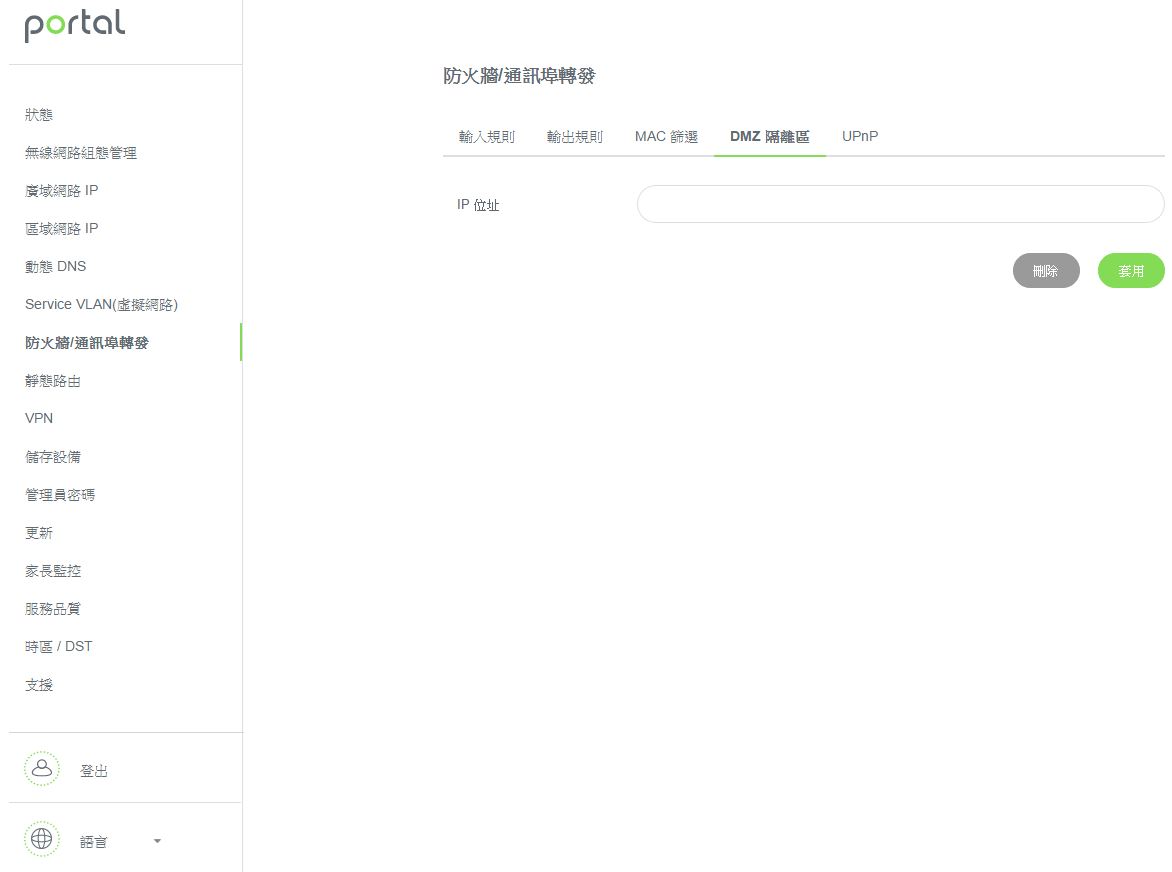Open 支援 in the sidebar
This screenshot has height=872, width=1172.
coord(39,684)
